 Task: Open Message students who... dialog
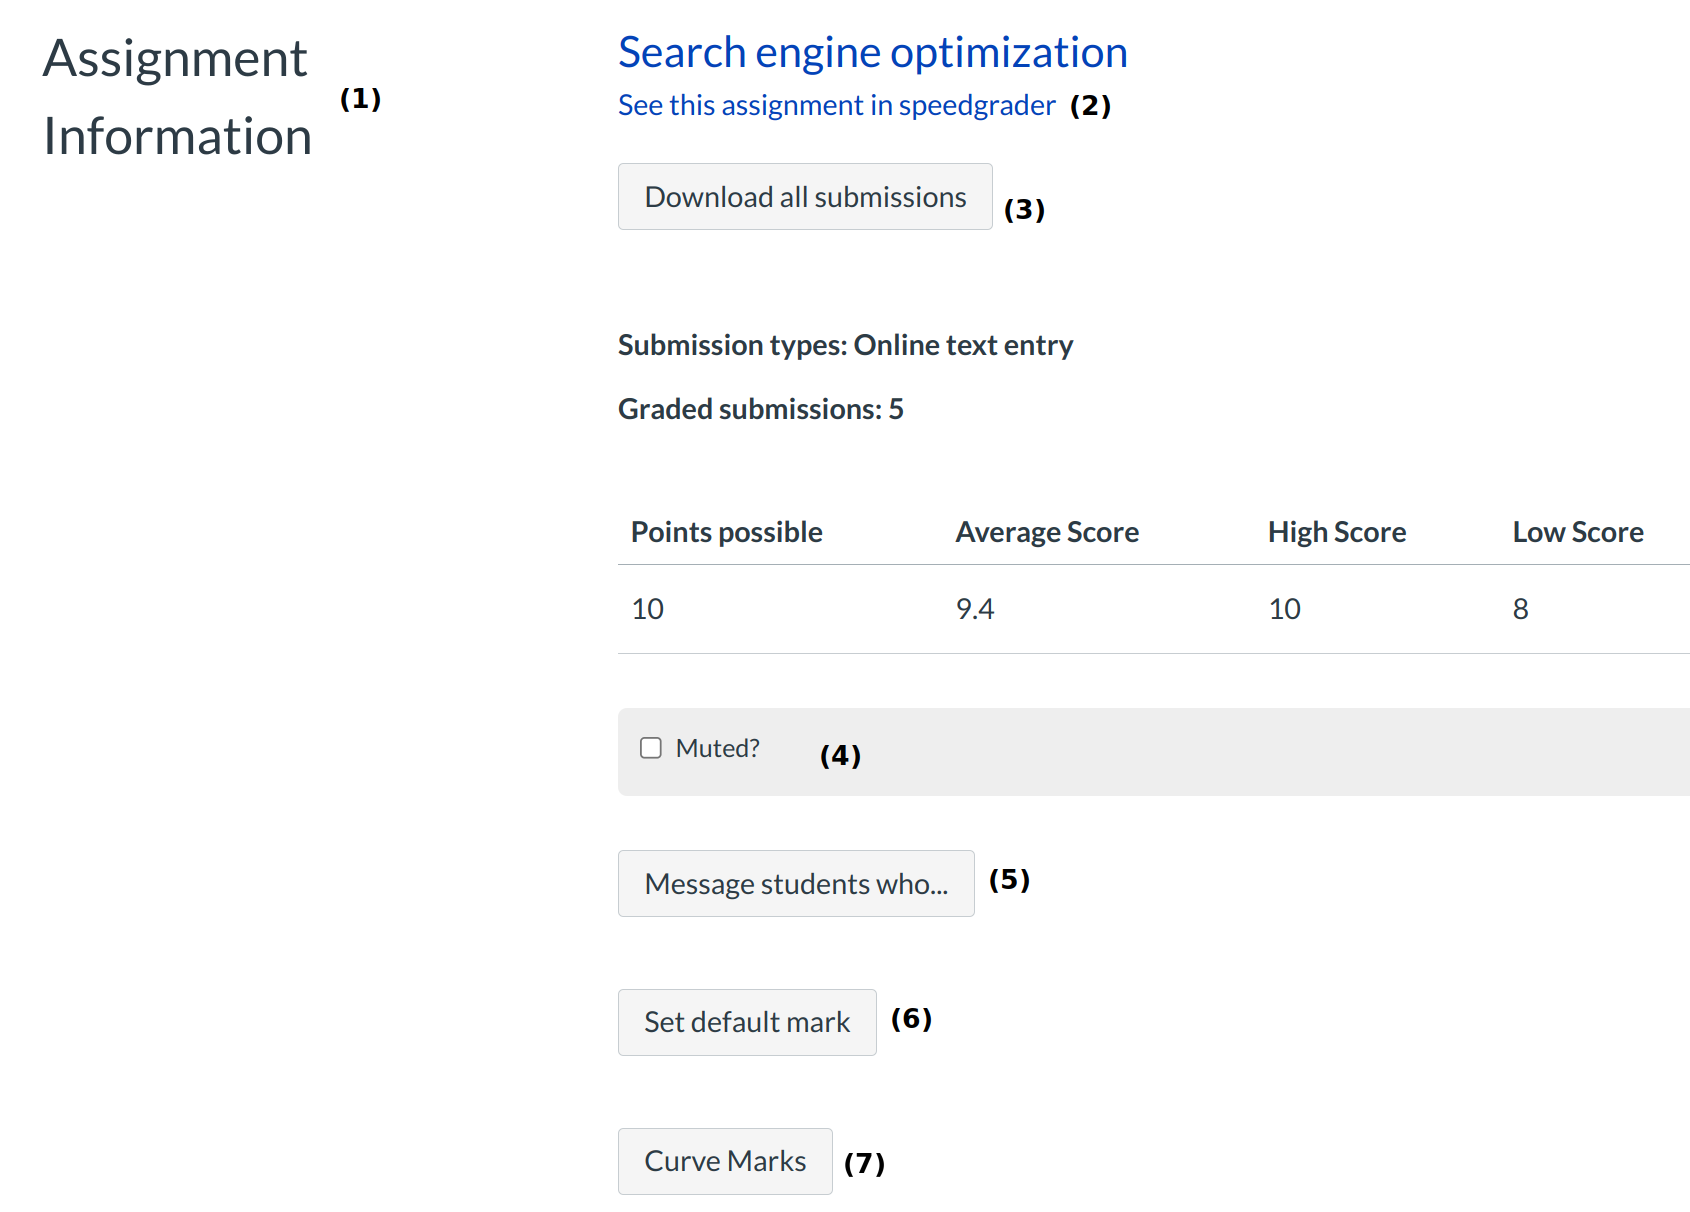[x=796, y=883]
